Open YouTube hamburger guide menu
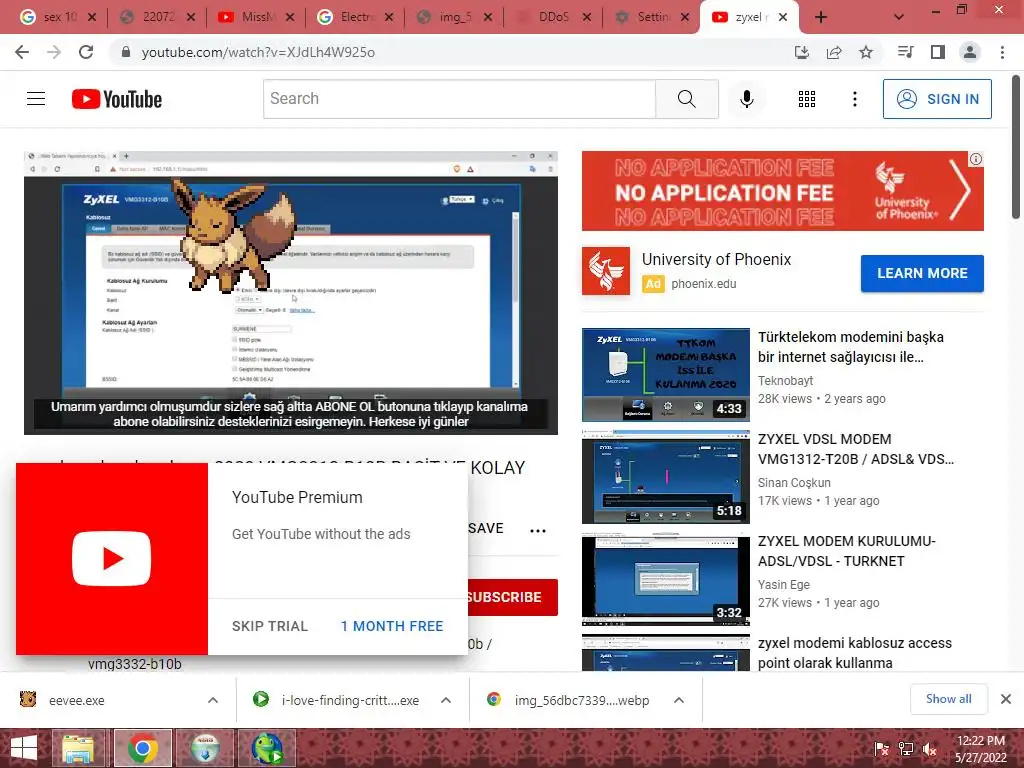The width and height of the screenshot is (1024, 768). (x=36, y=99)
